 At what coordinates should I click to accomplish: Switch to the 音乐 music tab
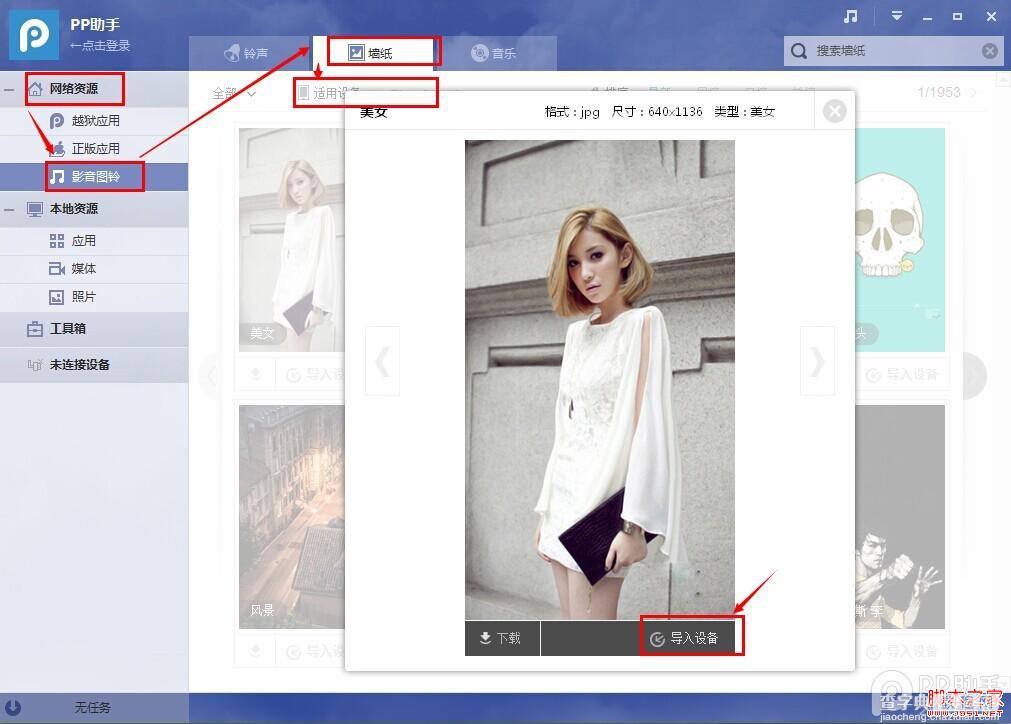(495, 54)
